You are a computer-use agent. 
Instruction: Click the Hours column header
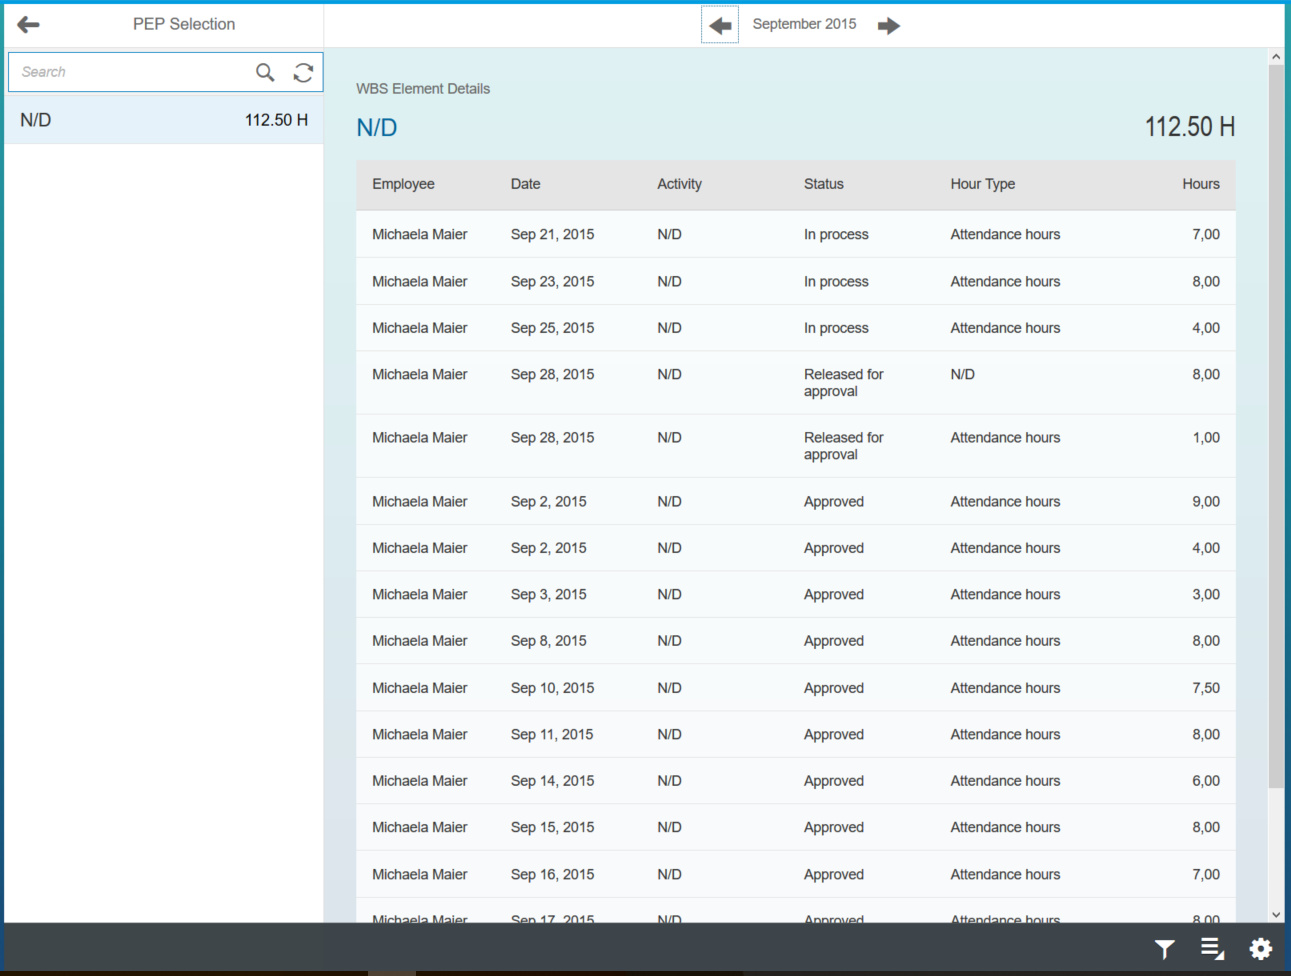coord(1200,184)
